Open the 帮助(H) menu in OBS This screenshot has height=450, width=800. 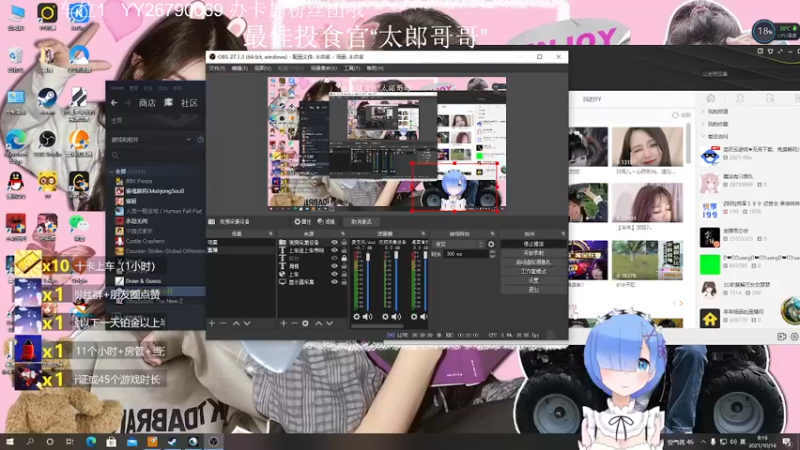[374, 68]
